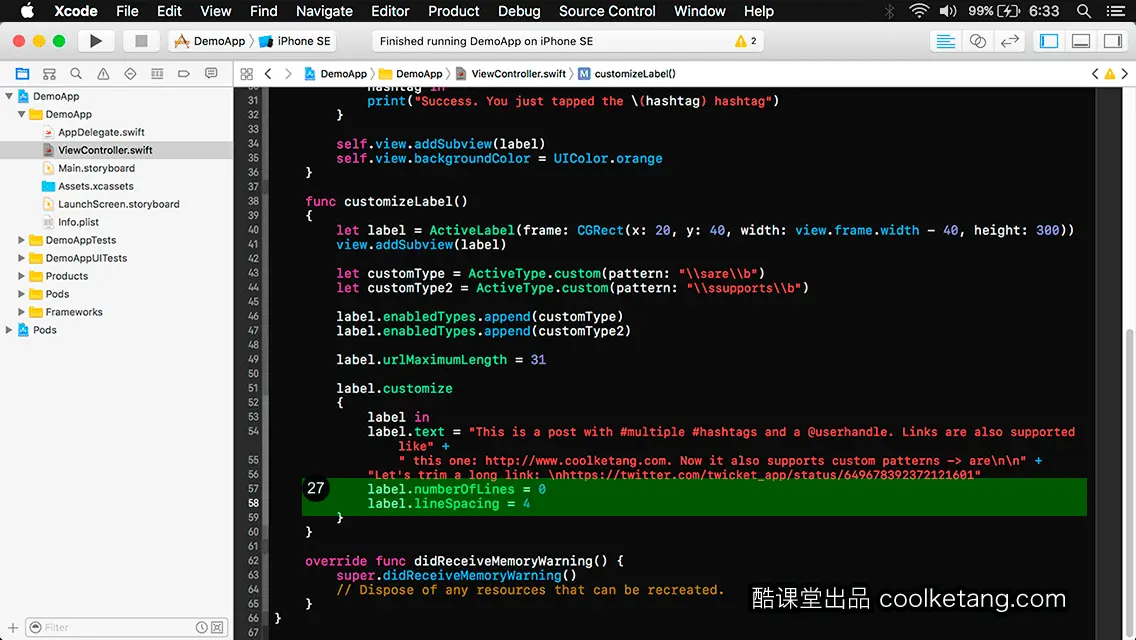Viewport: 1136px width, 640px height.
Task: Click the volume icon in menu bar
Action: [948, 11]
